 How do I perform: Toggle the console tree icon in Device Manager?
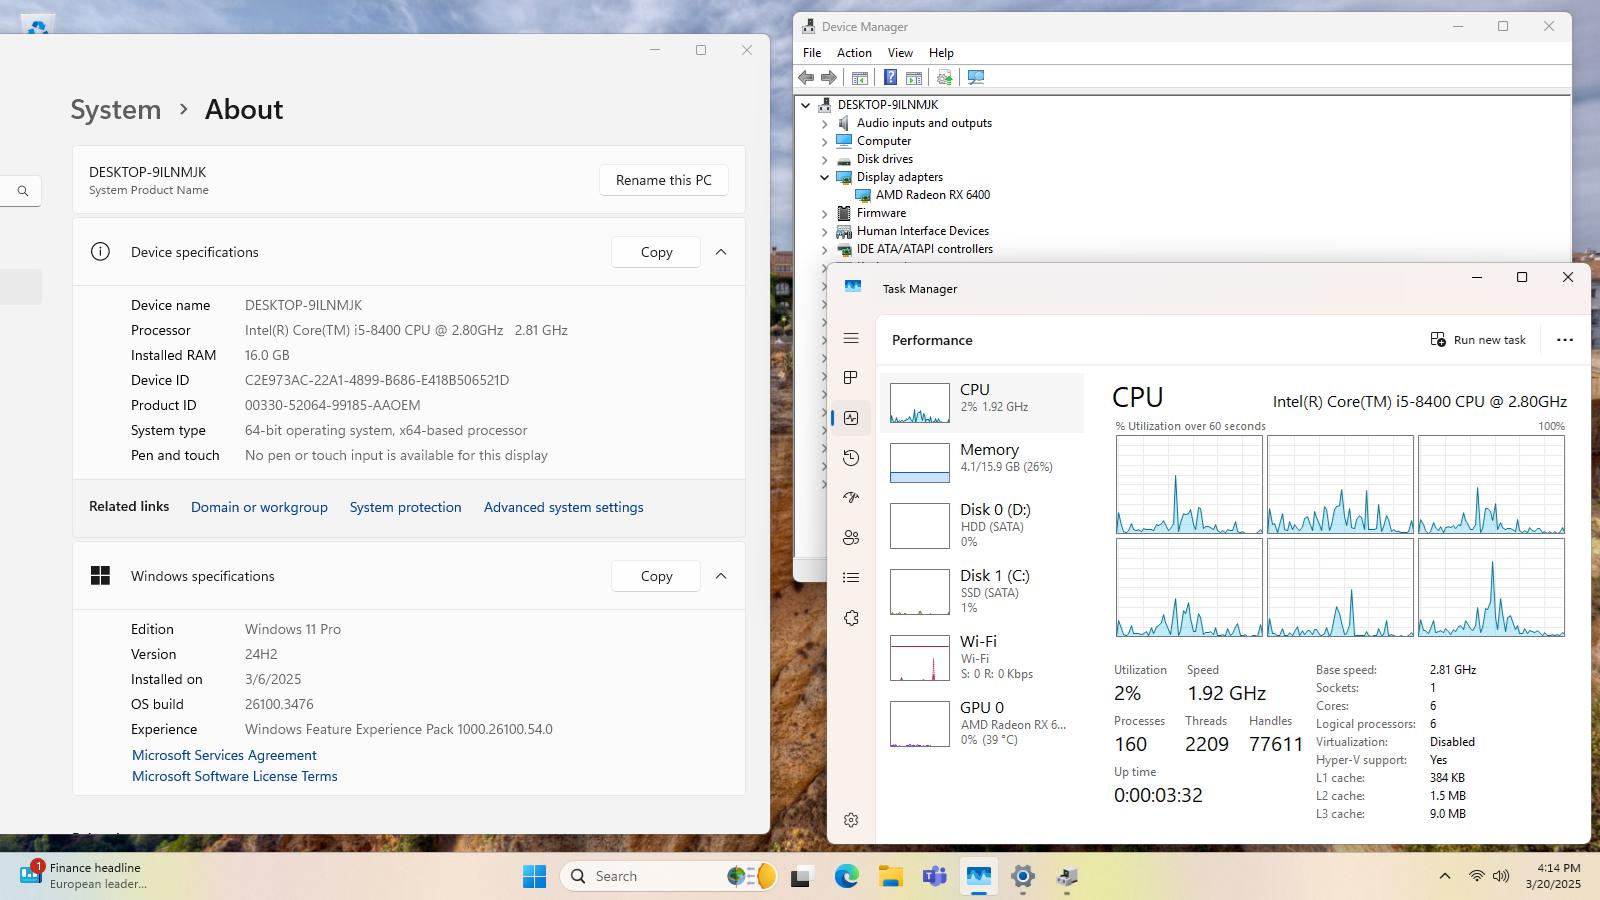pyautogui.click(x=860, y=78)
